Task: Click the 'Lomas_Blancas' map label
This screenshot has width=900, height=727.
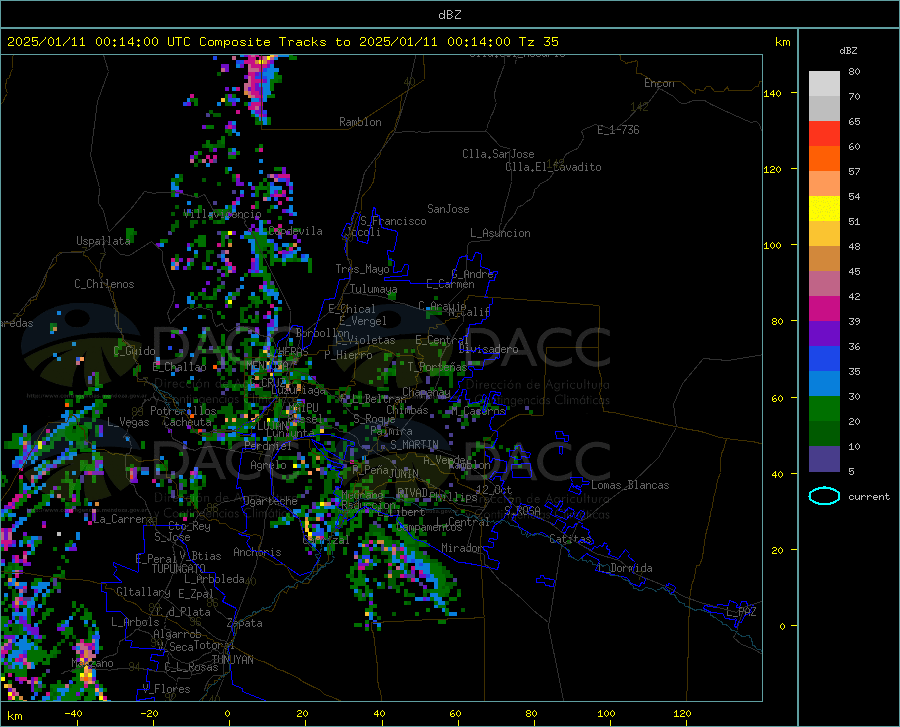Action: (x=630, y=485)
